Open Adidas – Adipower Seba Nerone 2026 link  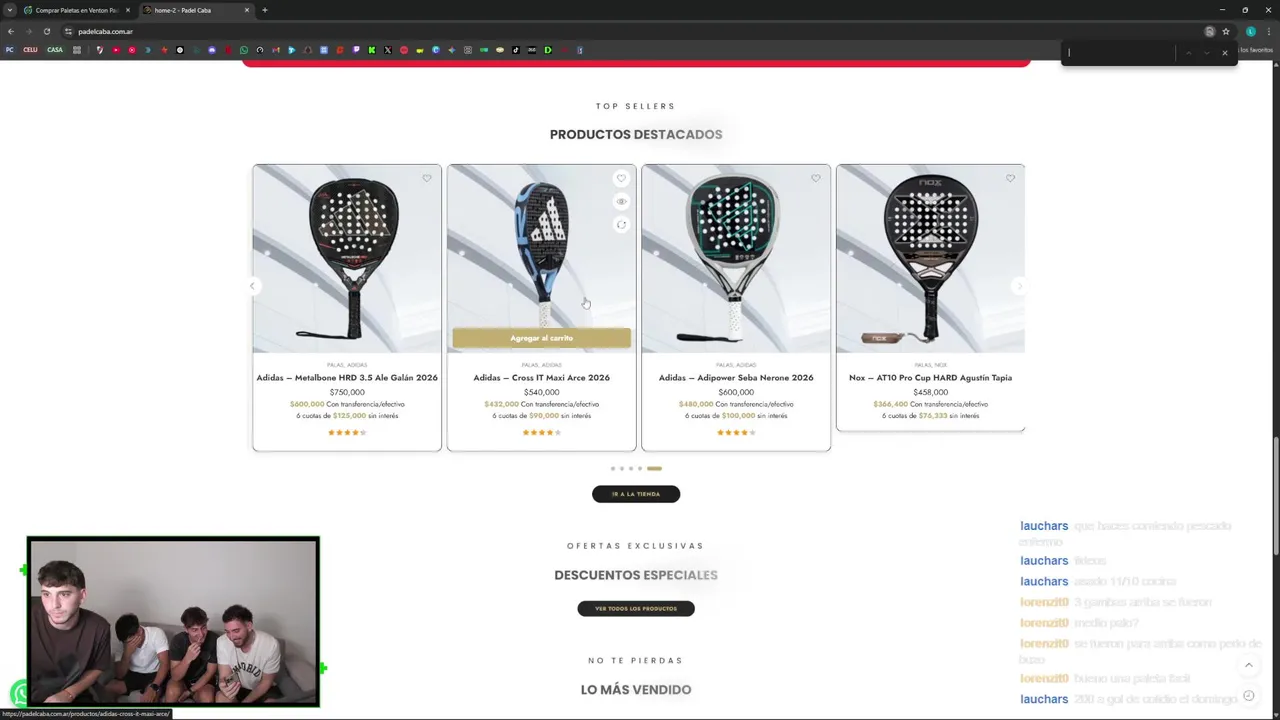point(736,378)
